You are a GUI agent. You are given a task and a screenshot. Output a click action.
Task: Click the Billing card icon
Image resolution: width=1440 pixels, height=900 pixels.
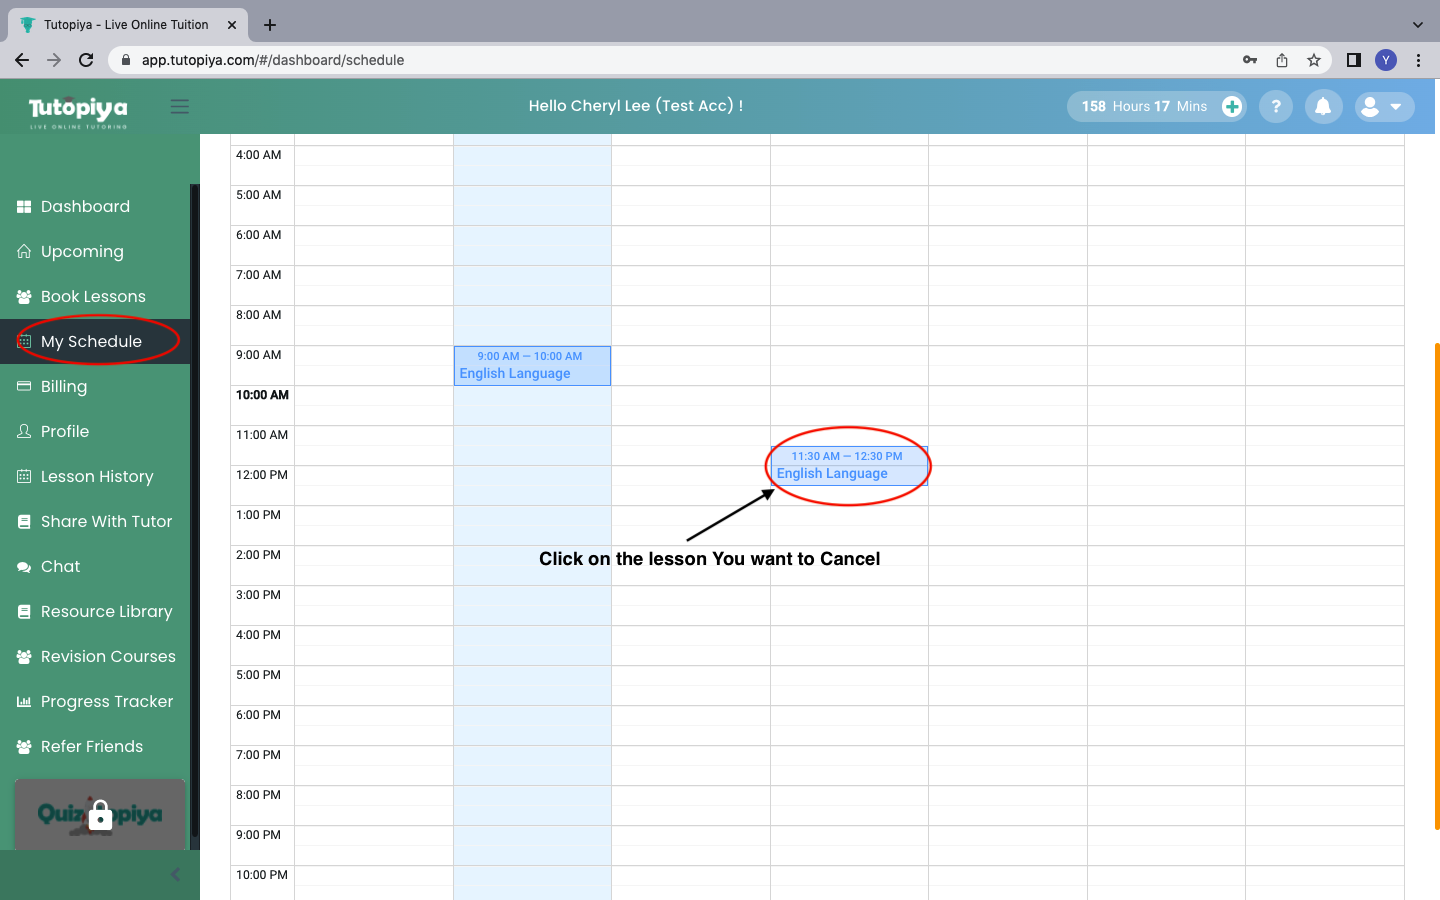pyautogui.click(x=24, y=387)
